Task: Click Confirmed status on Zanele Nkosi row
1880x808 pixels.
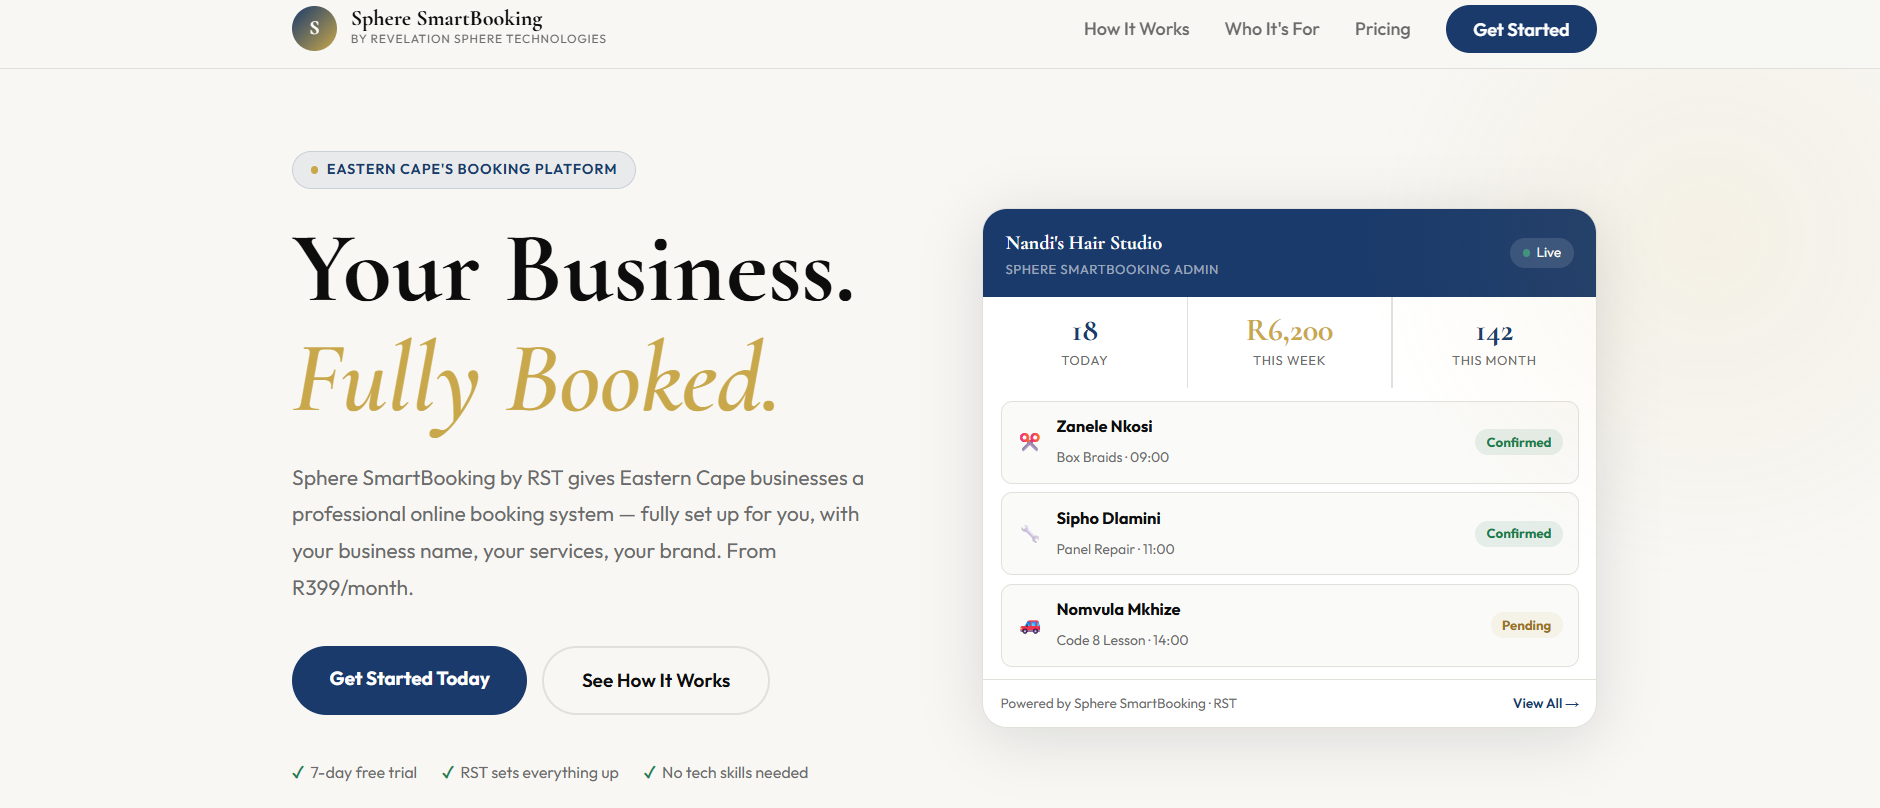Action: pos(1518,442)
